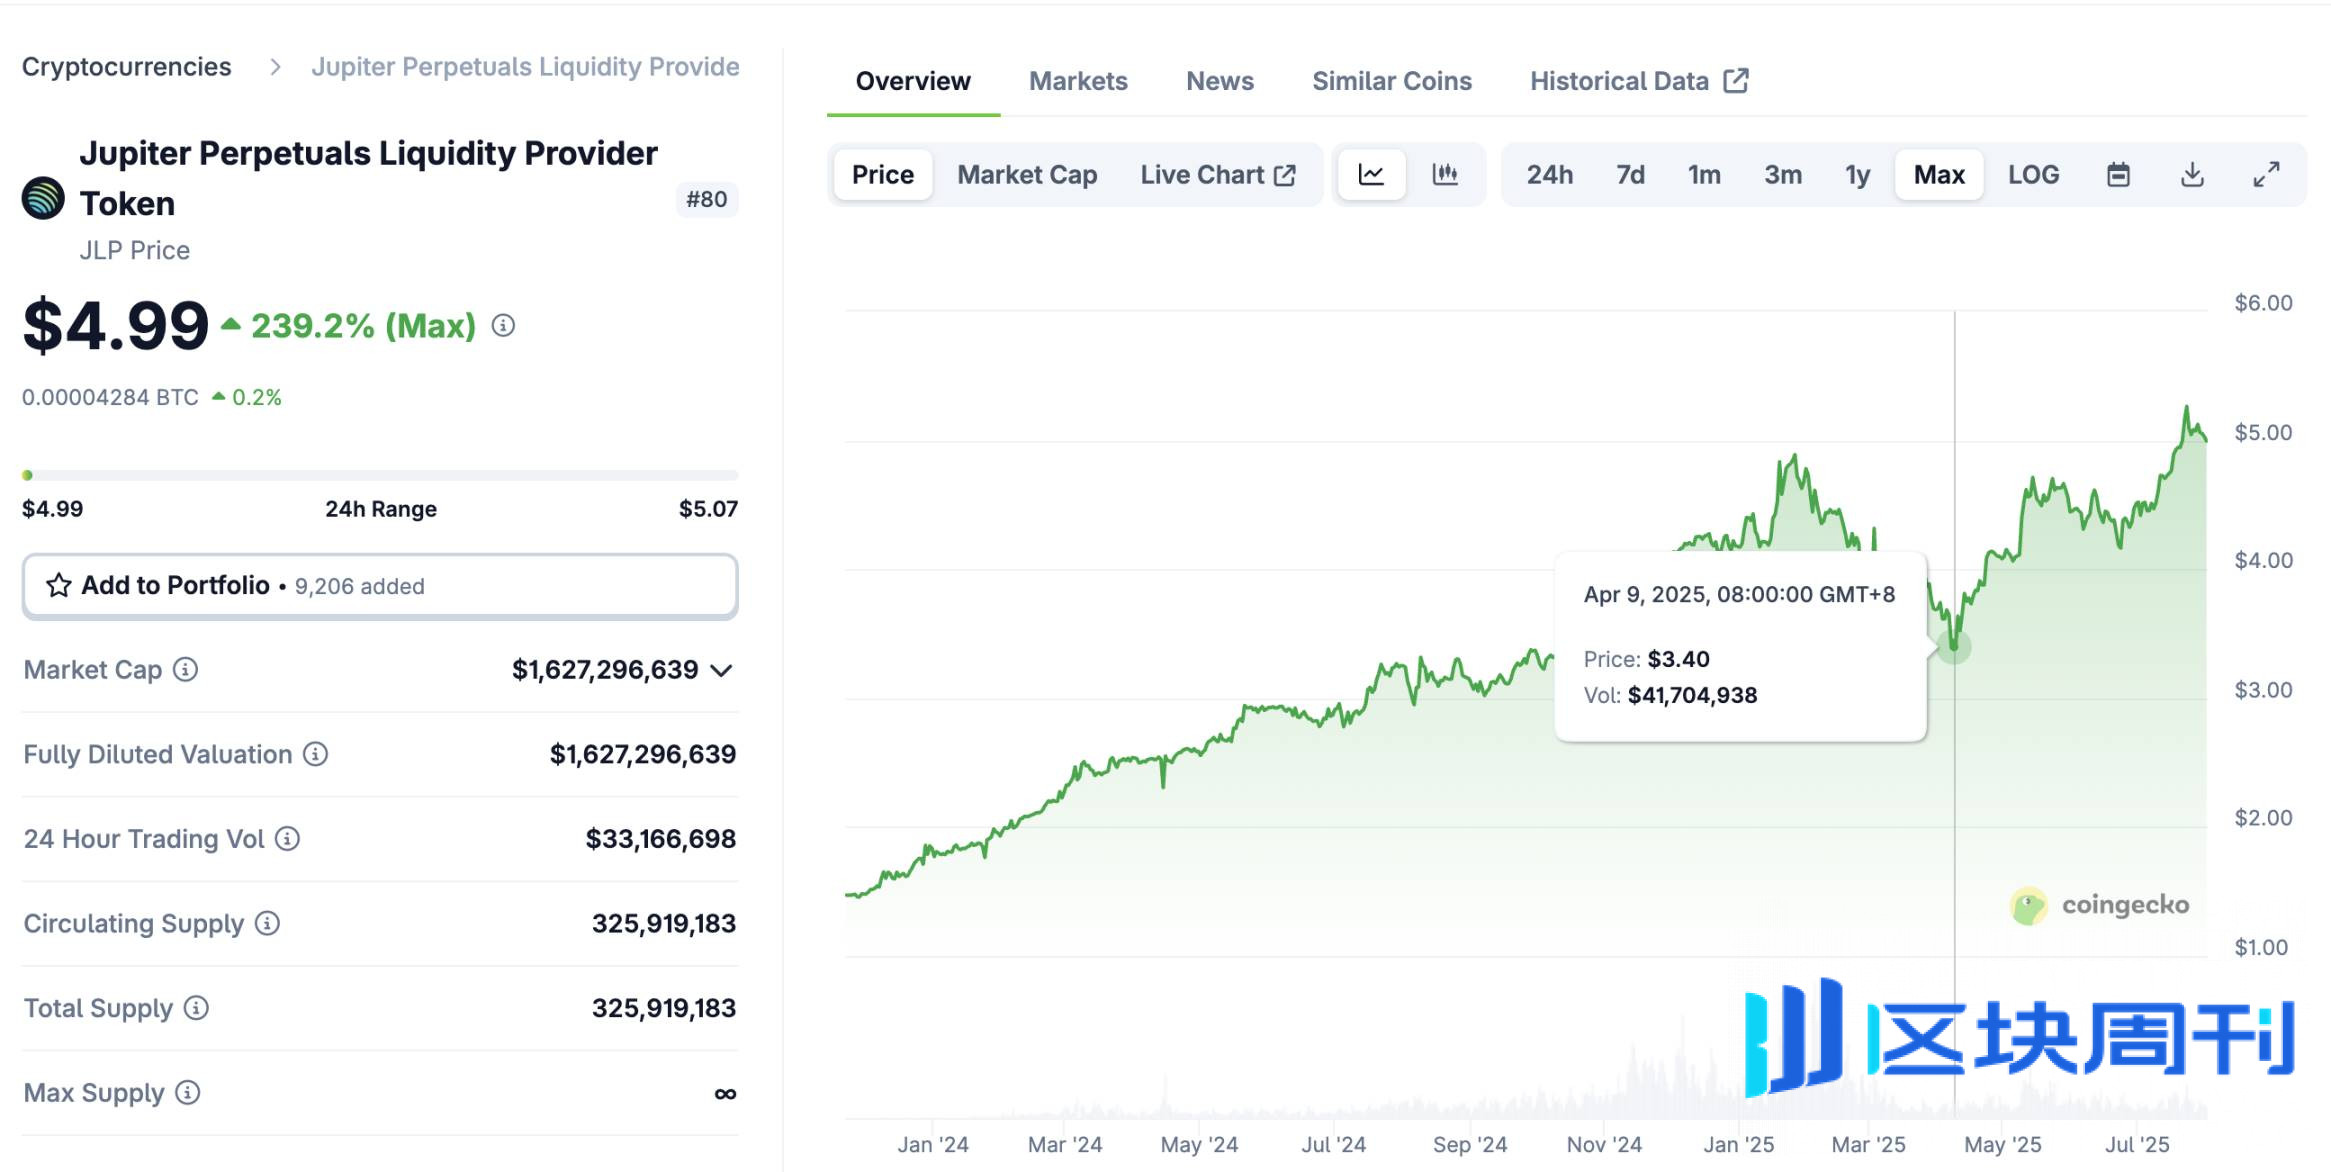Click external link icon beside Historical Data
This screenshot has width=2331, height=1172.
tap(1736, 81)
